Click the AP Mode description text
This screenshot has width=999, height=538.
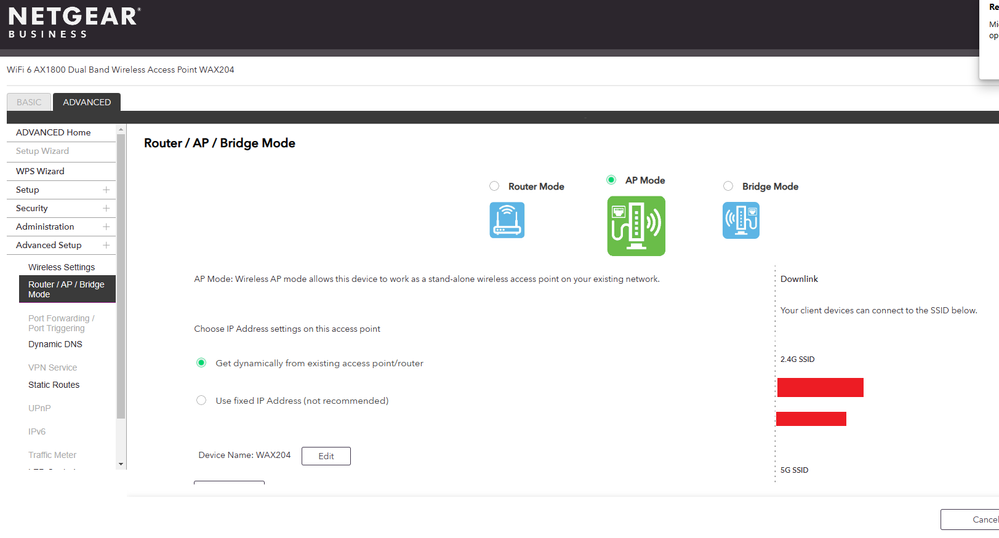pyautogui.click(x=427, y=279)
